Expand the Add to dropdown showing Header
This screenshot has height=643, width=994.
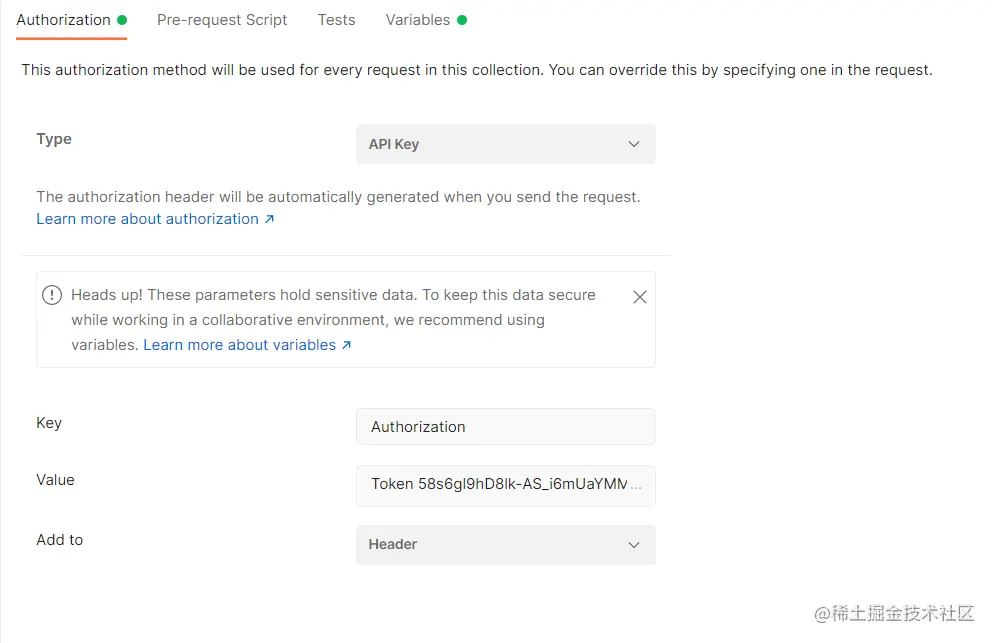tap(505, 545)
